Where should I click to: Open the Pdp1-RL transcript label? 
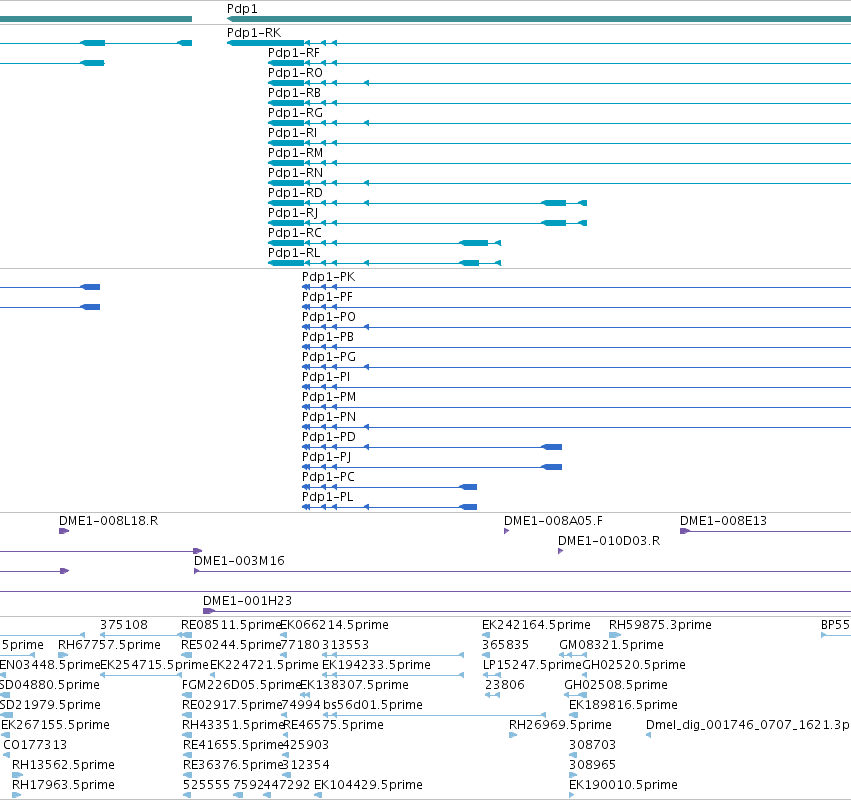pos(294,253)
